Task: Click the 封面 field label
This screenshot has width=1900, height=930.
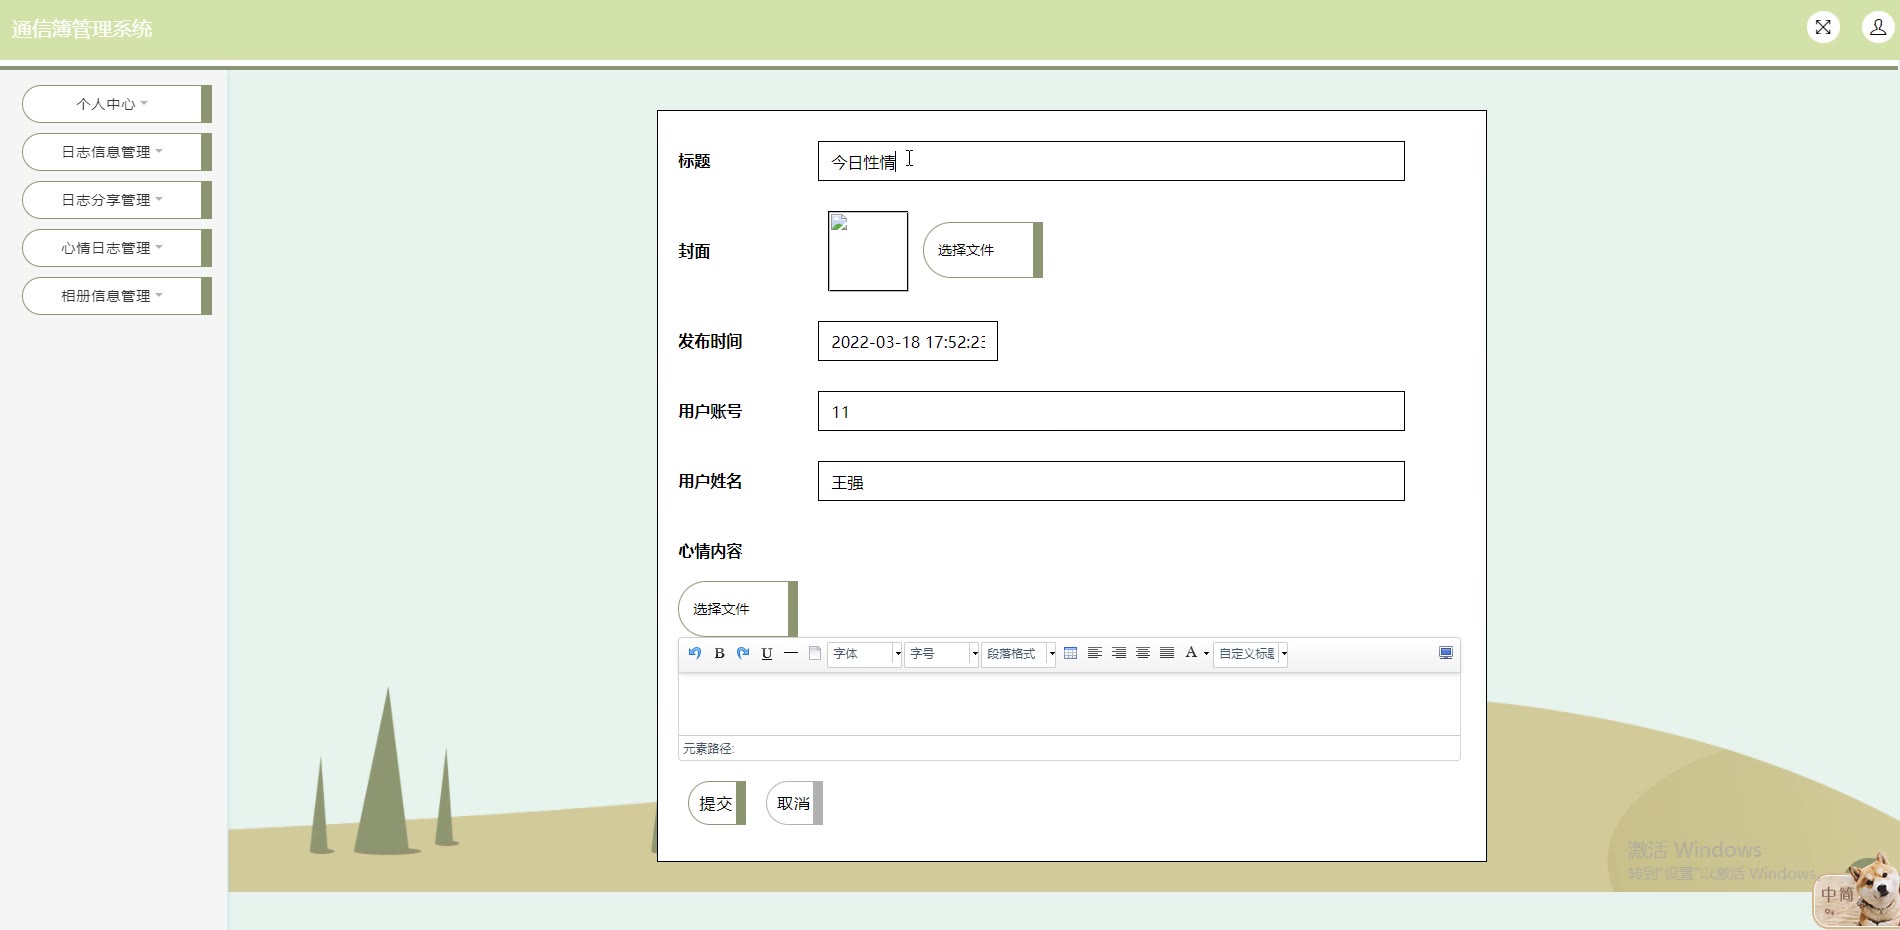Action: click(694, 251)
